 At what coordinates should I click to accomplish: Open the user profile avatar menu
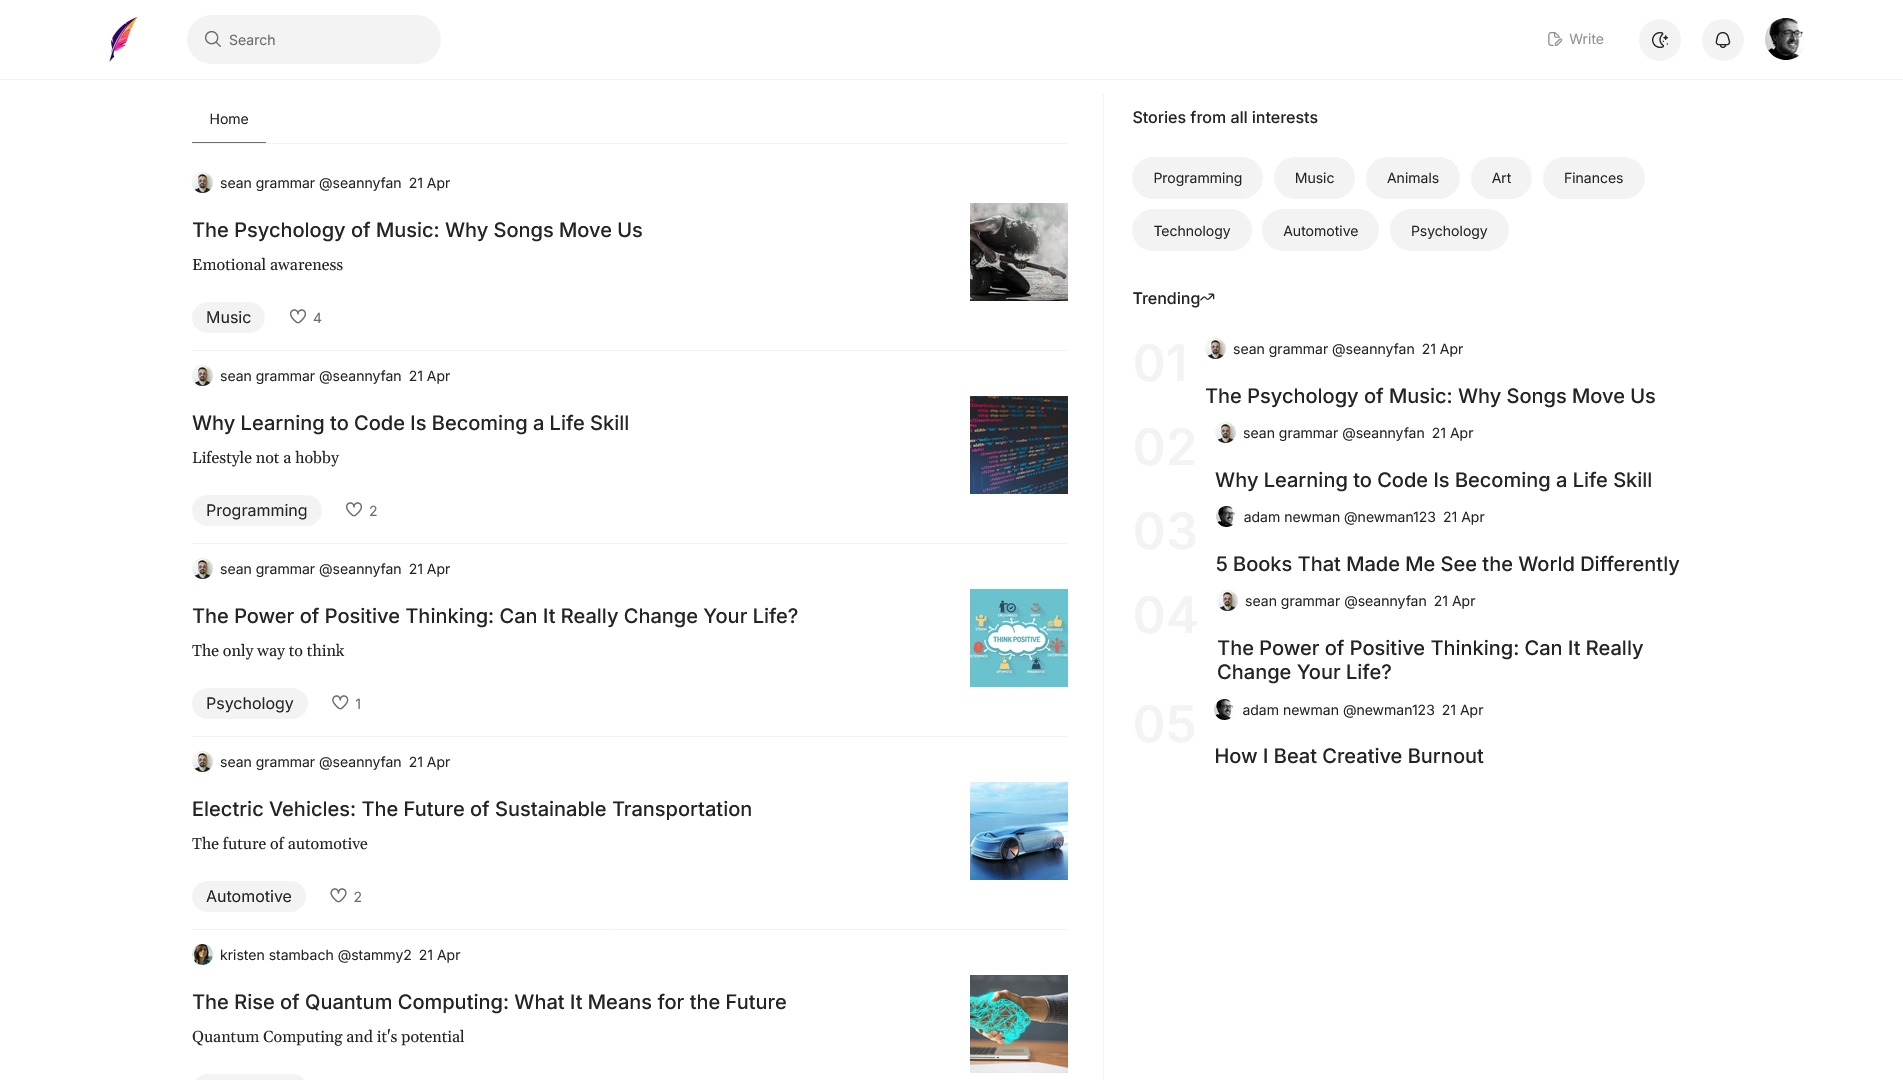1784,40
